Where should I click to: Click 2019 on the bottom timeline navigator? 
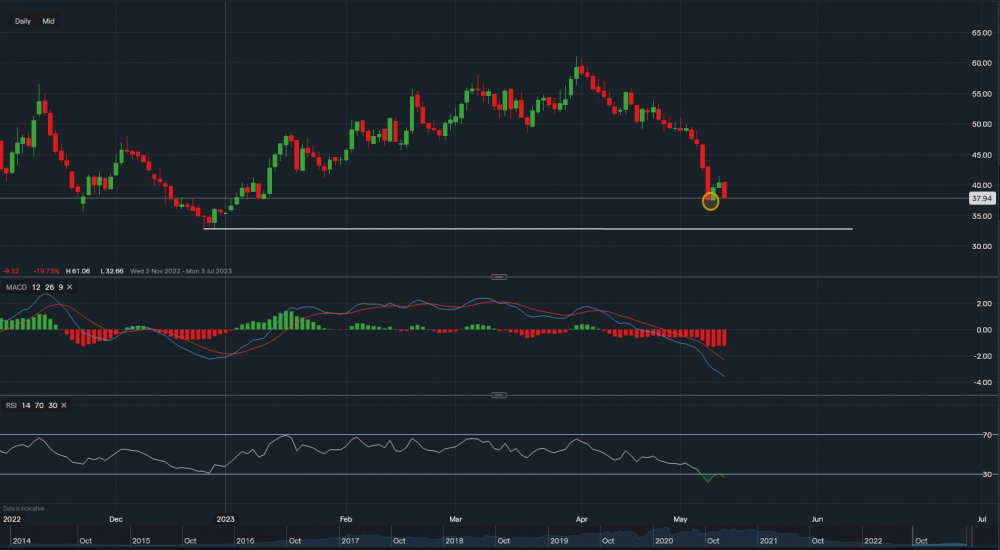click(x=560, y=541)
